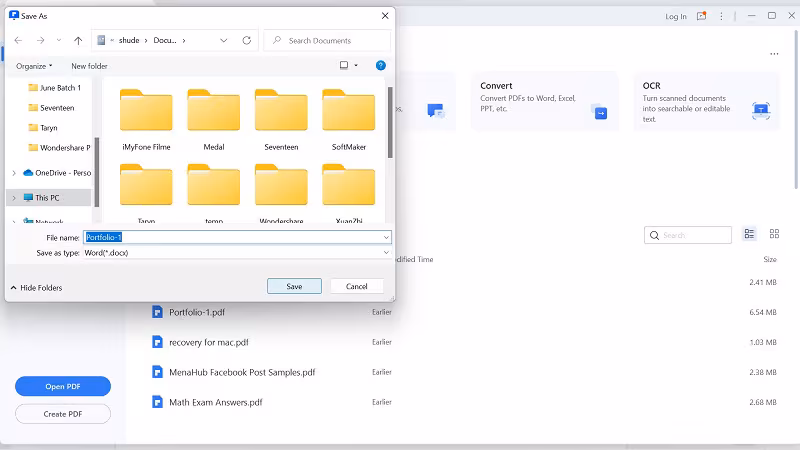Go forward in the Save As dialog
This screenshot has width=800, height=450.
tap(40, 40)
